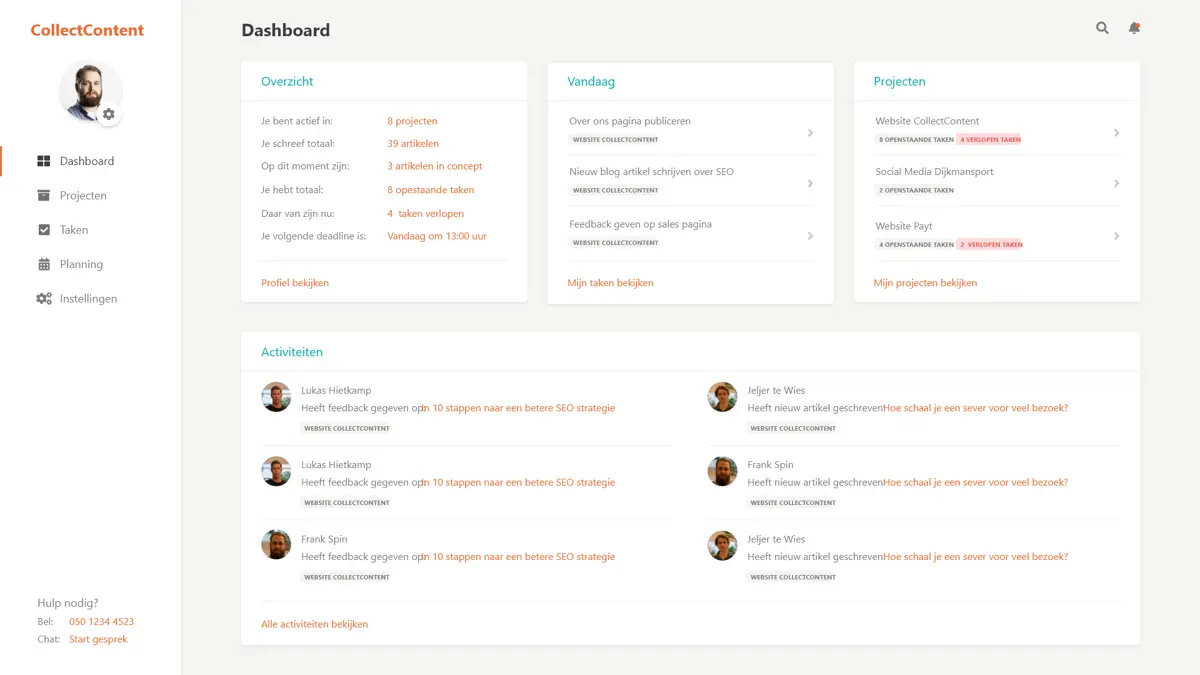The image size is (1200, 675).
Task: Click the Vandaag card heading
Action: tap(591, 82)
